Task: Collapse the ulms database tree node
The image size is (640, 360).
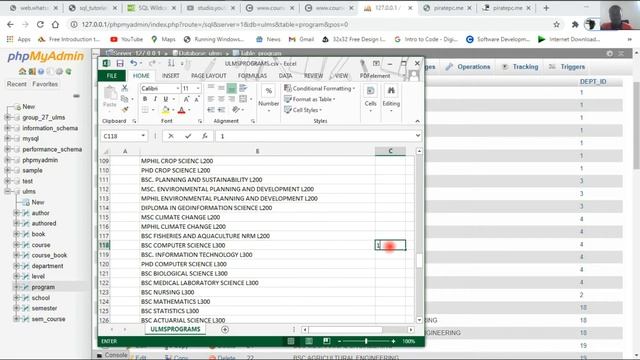Action: 8,191
